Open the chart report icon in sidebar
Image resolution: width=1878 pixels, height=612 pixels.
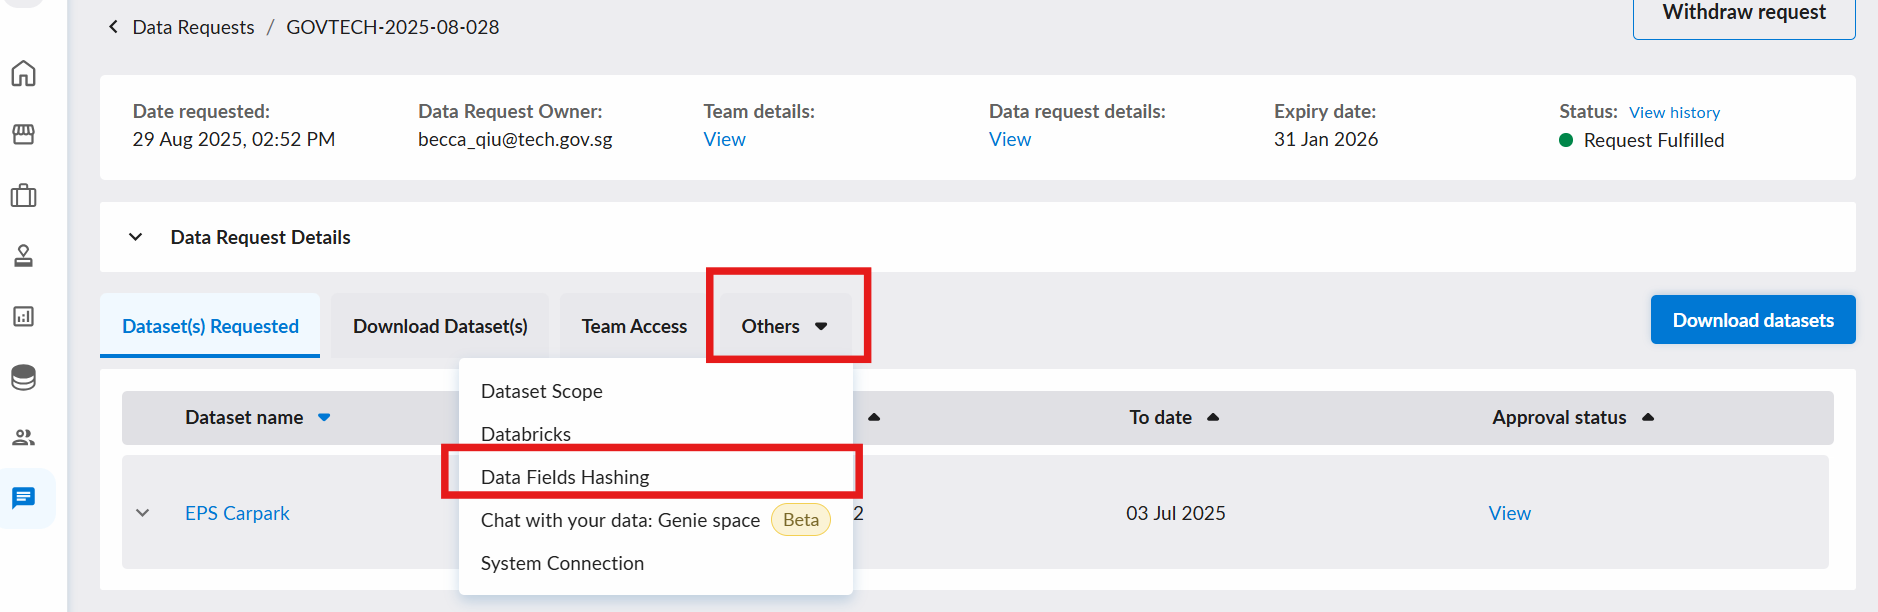pyautogui.click(x=23, y=316)
